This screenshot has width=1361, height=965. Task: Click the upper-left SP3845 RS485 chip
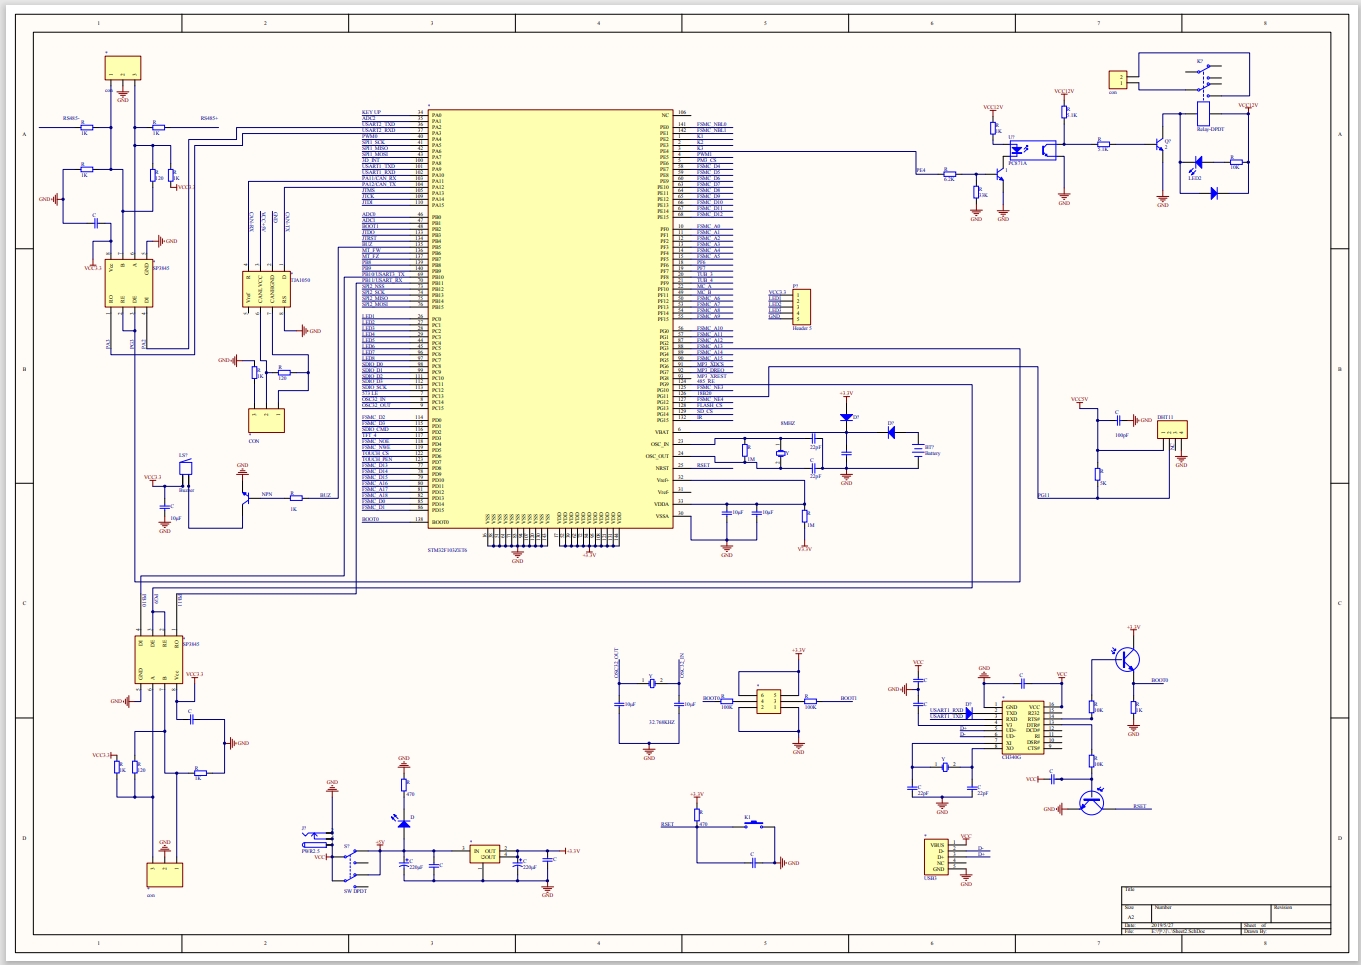[130, 285]
